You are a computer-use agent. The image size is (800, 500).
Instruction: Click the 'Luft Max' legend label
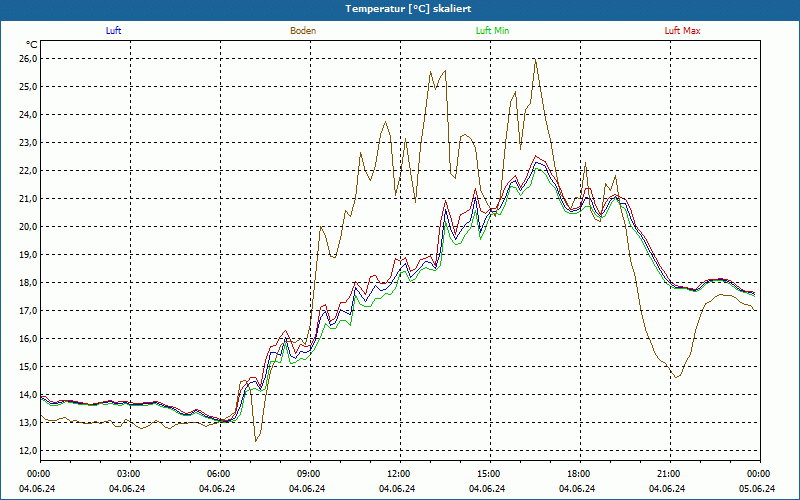[682, 31]
